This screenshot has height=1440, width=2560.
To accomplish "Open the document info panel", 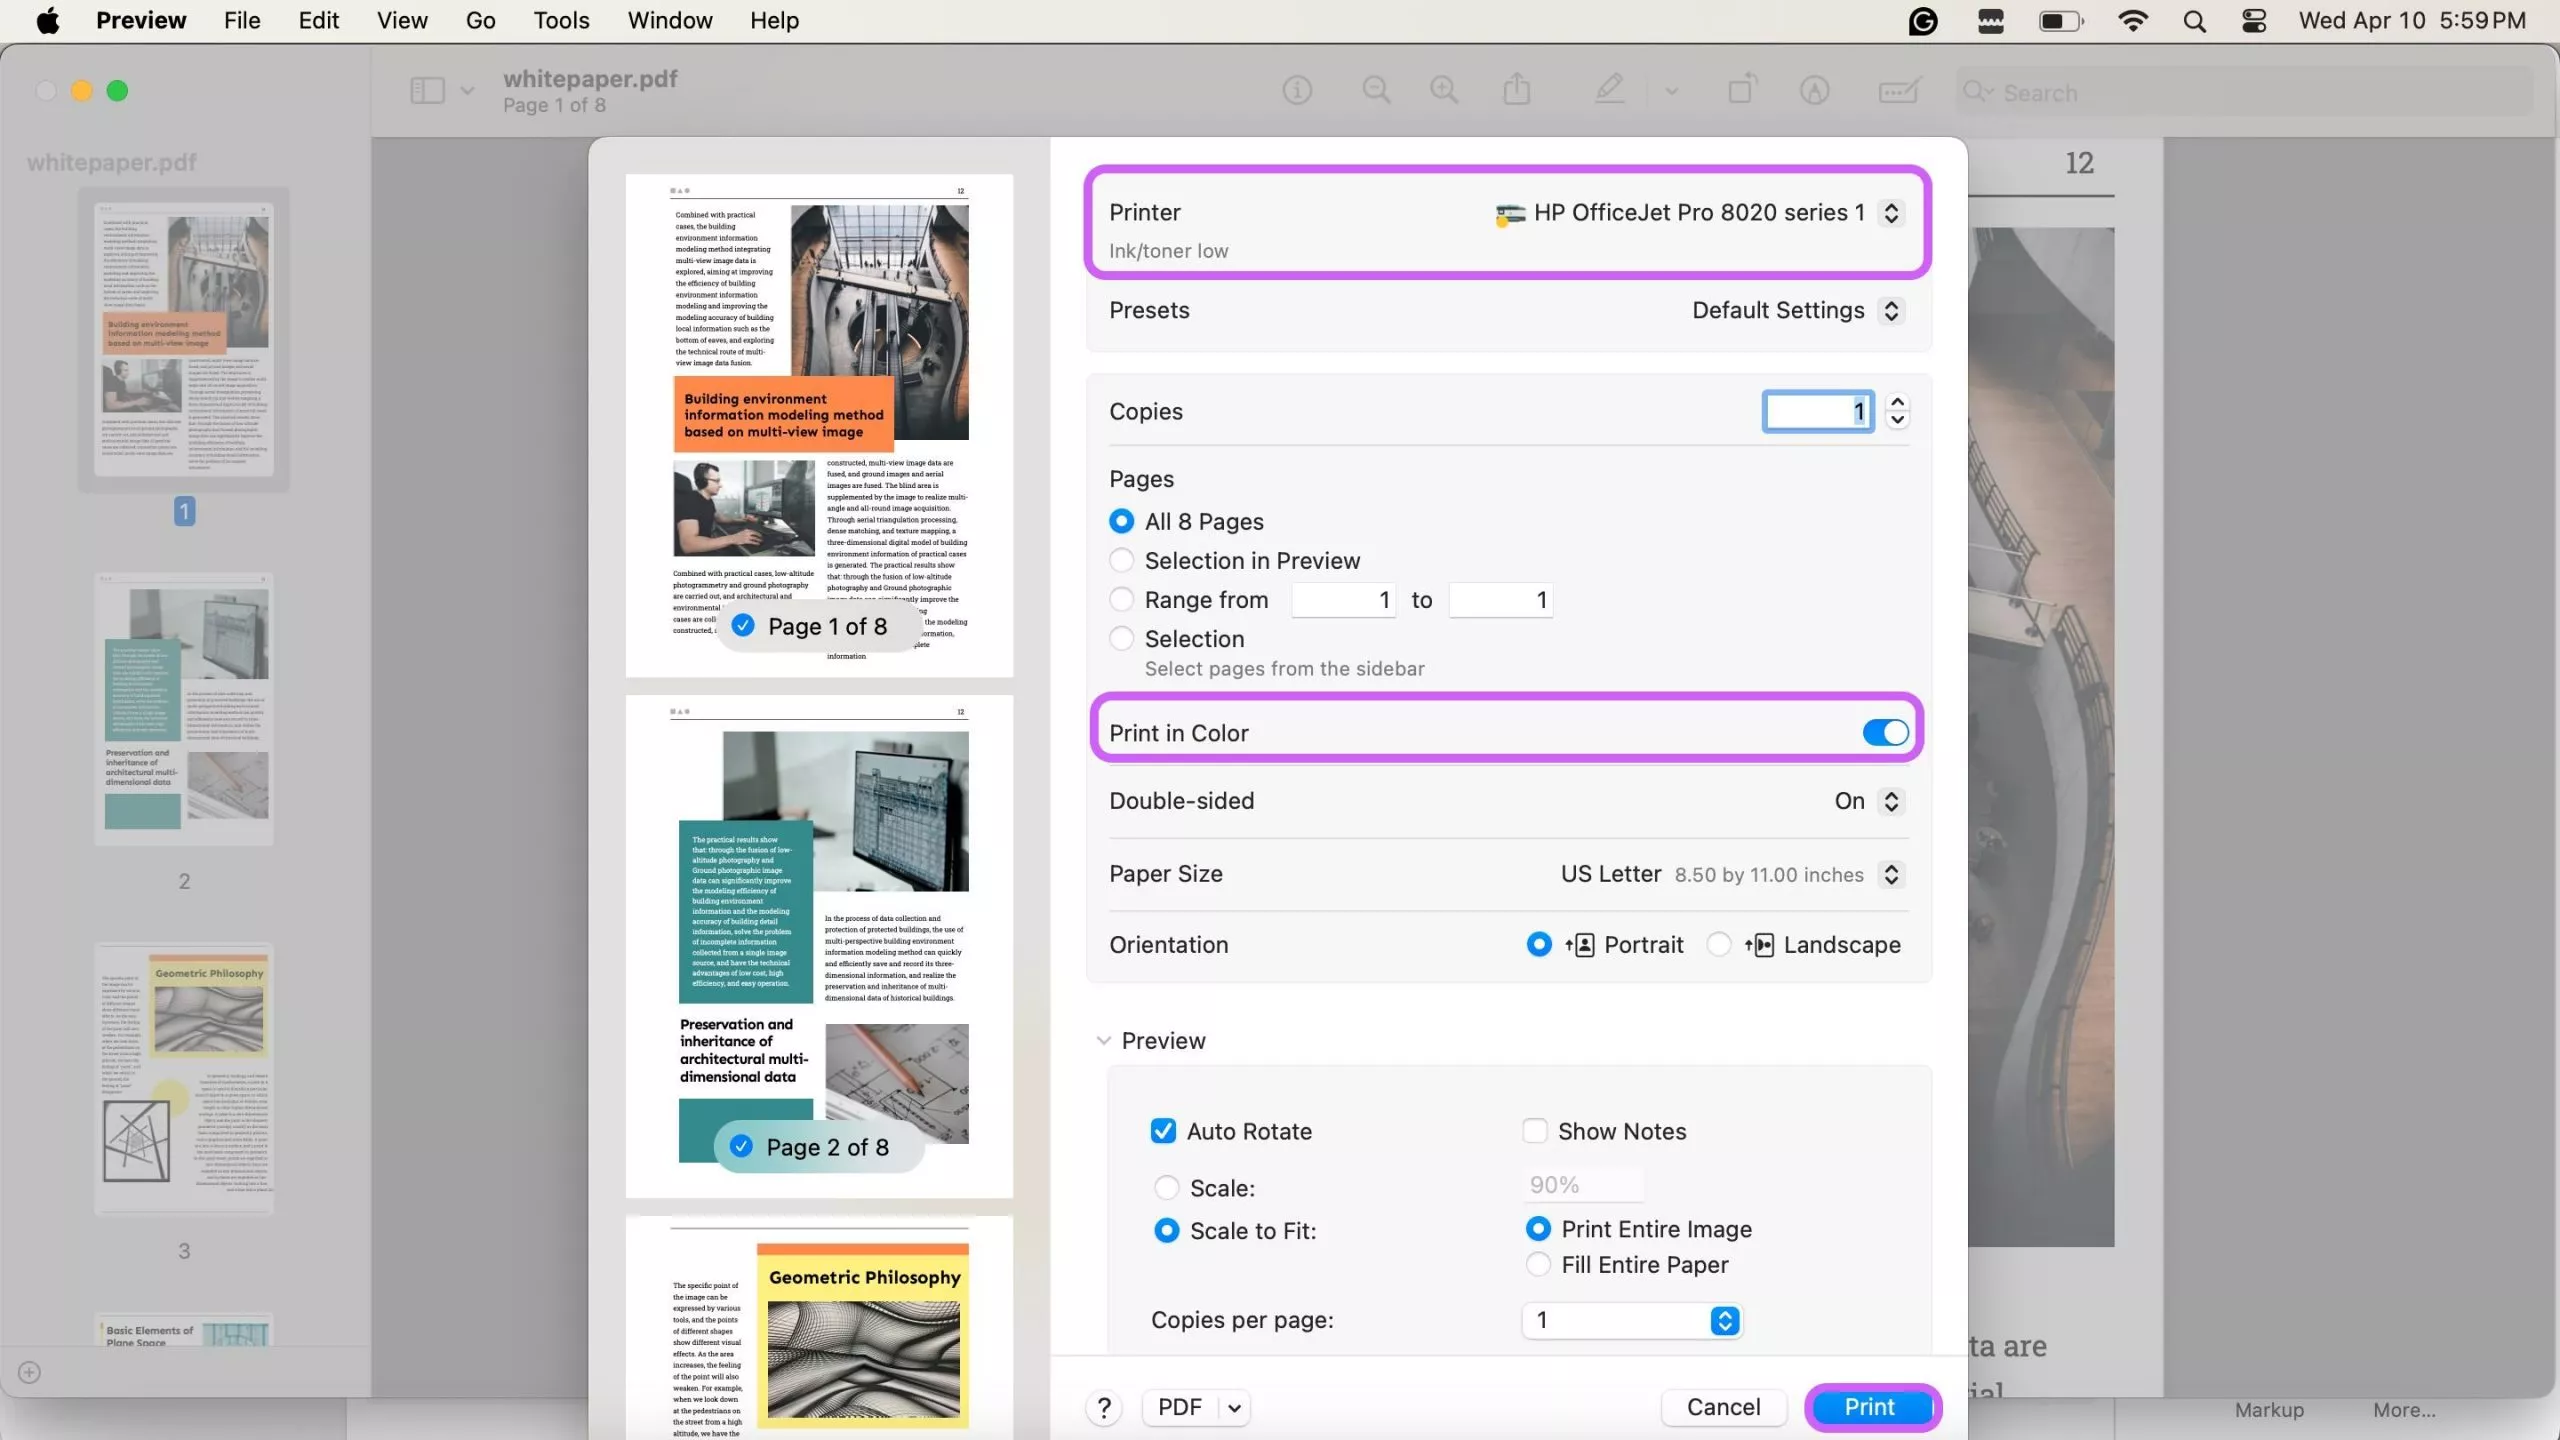I will pyautogui.click(x=1296, y=90).
